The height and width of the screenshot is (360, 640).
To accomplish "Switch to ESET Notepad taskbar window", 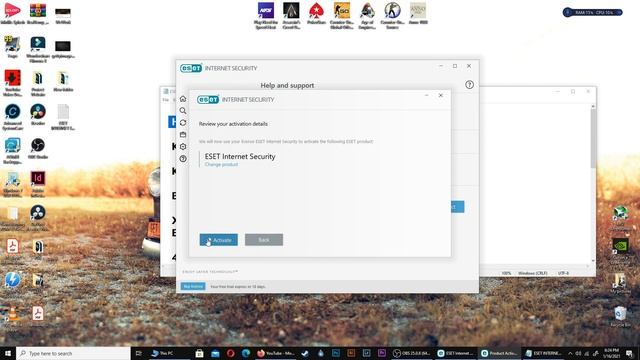I will (x=543, y=353).
